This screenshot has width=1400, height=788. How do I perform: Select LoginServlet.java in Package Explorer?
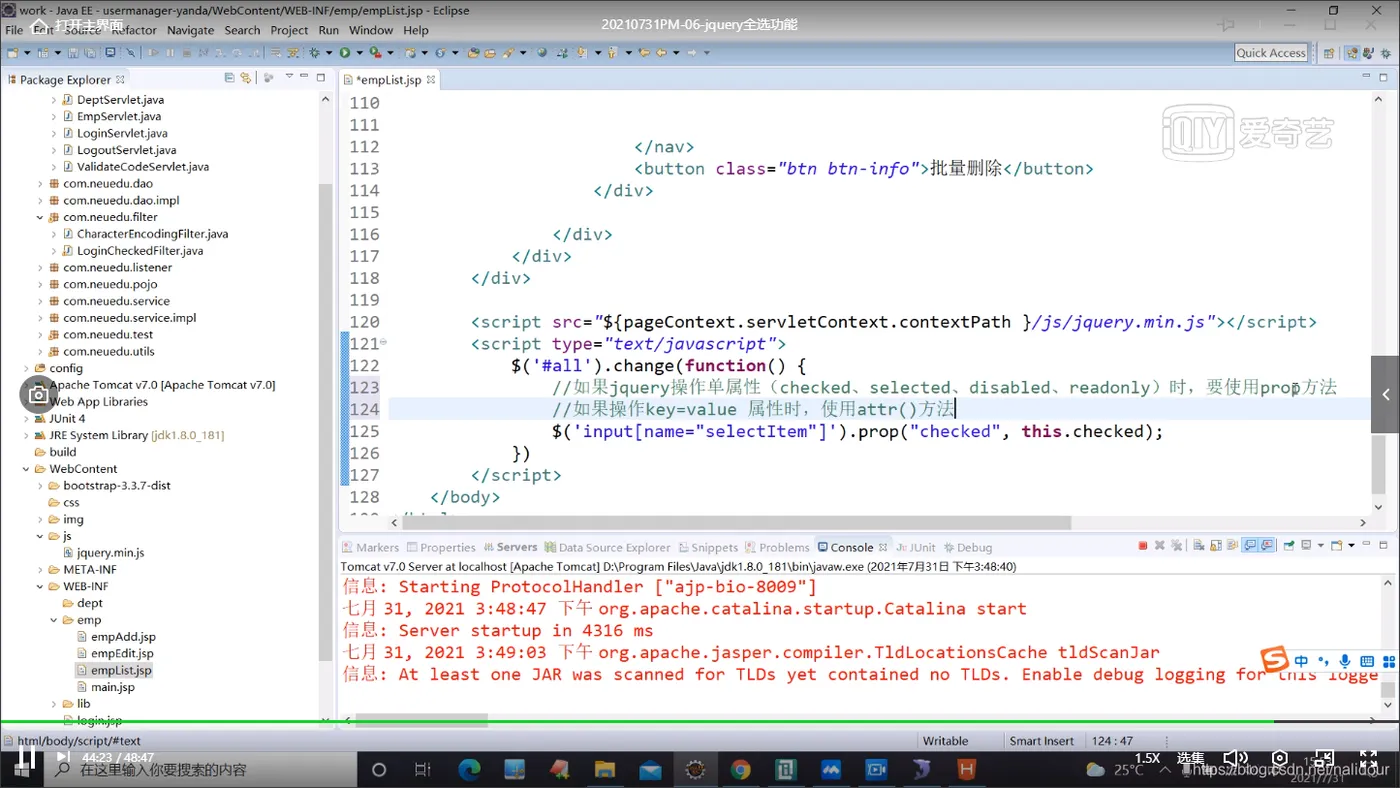click(122, 133)
